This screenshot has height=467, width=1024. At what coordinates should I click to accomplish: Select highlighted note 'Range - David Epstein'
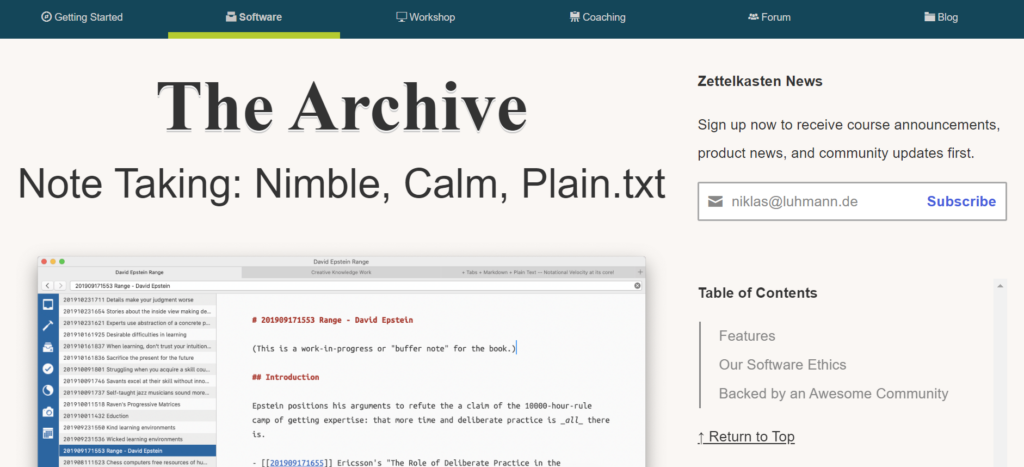click(x=138, y=451)
